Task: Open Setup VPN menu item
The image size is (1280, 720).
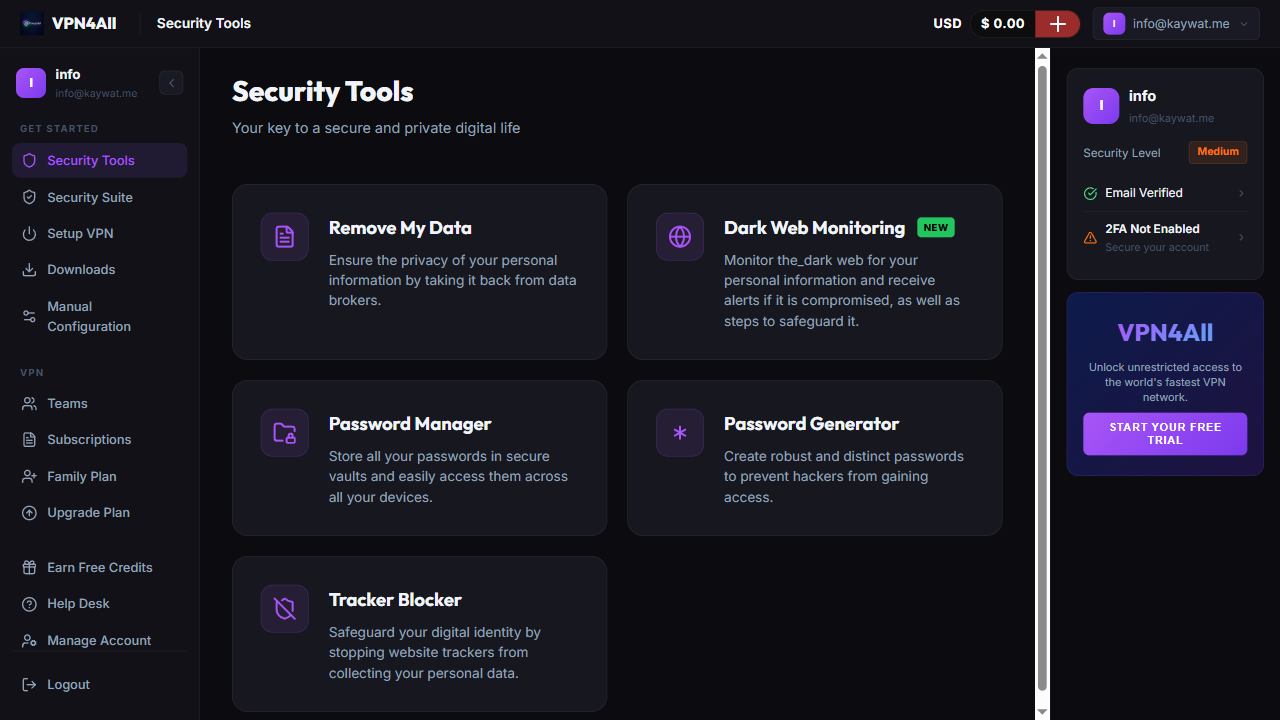Action: pos(100,233)
